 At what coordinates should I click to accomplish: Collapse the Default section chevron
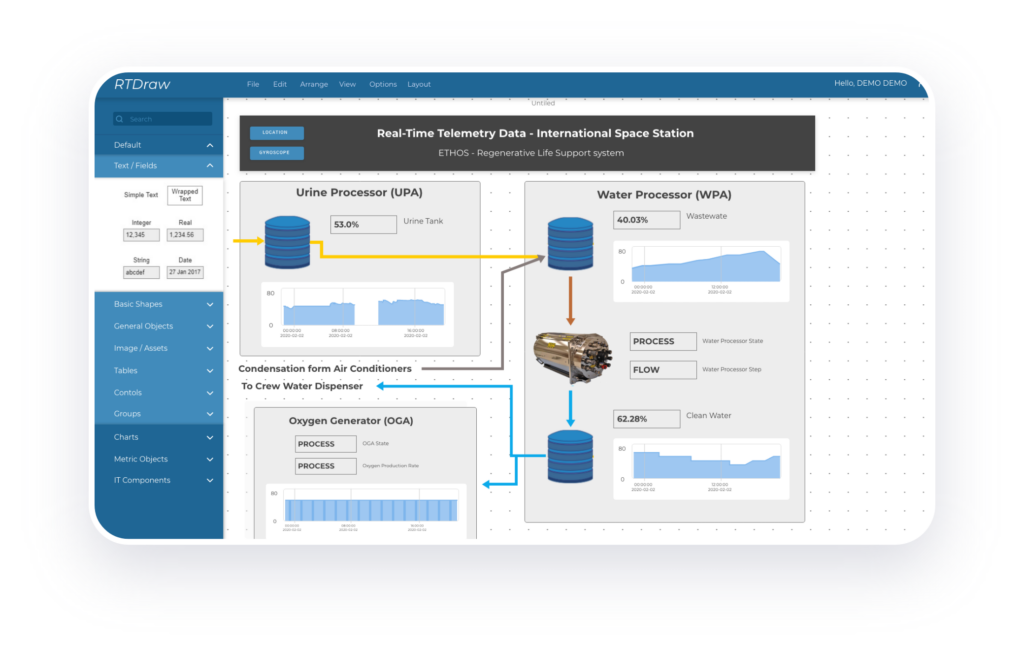[x=210, y=145]
